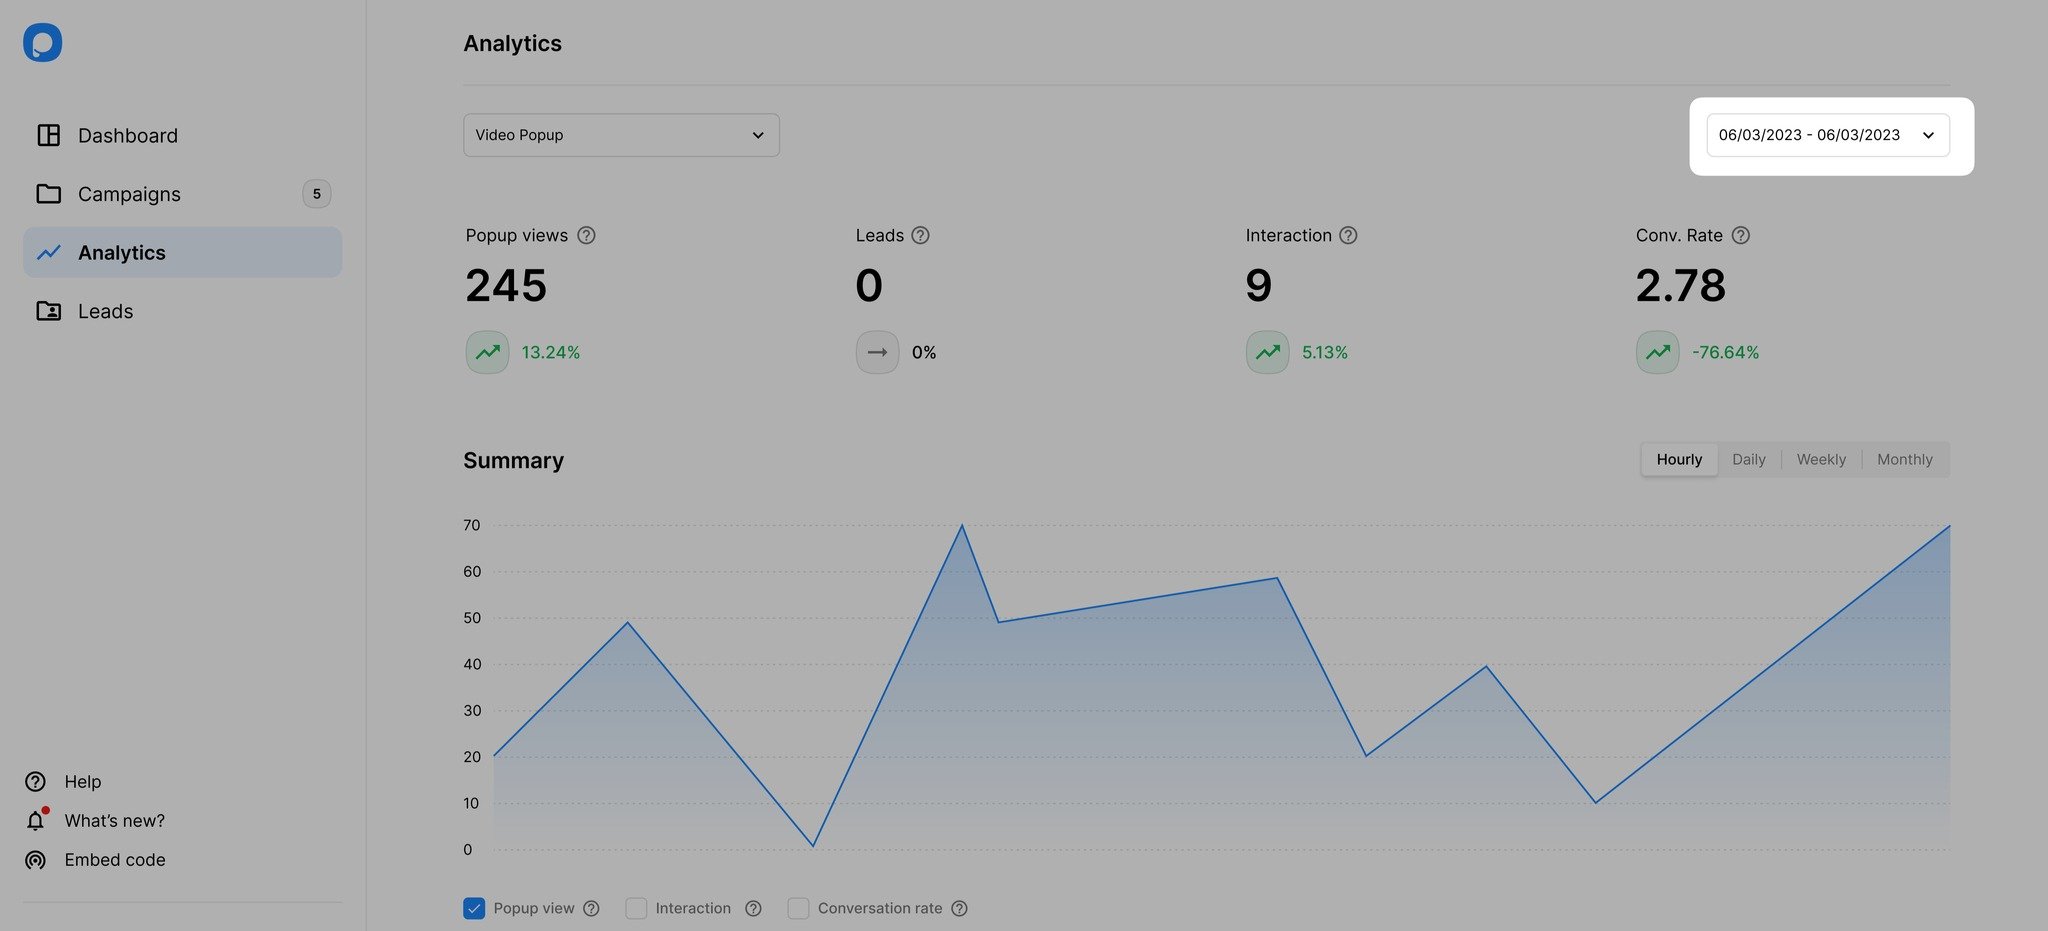2048x931 pixels.
Task: Click the help icon beside Interaction checkbox
Action: 754,909
